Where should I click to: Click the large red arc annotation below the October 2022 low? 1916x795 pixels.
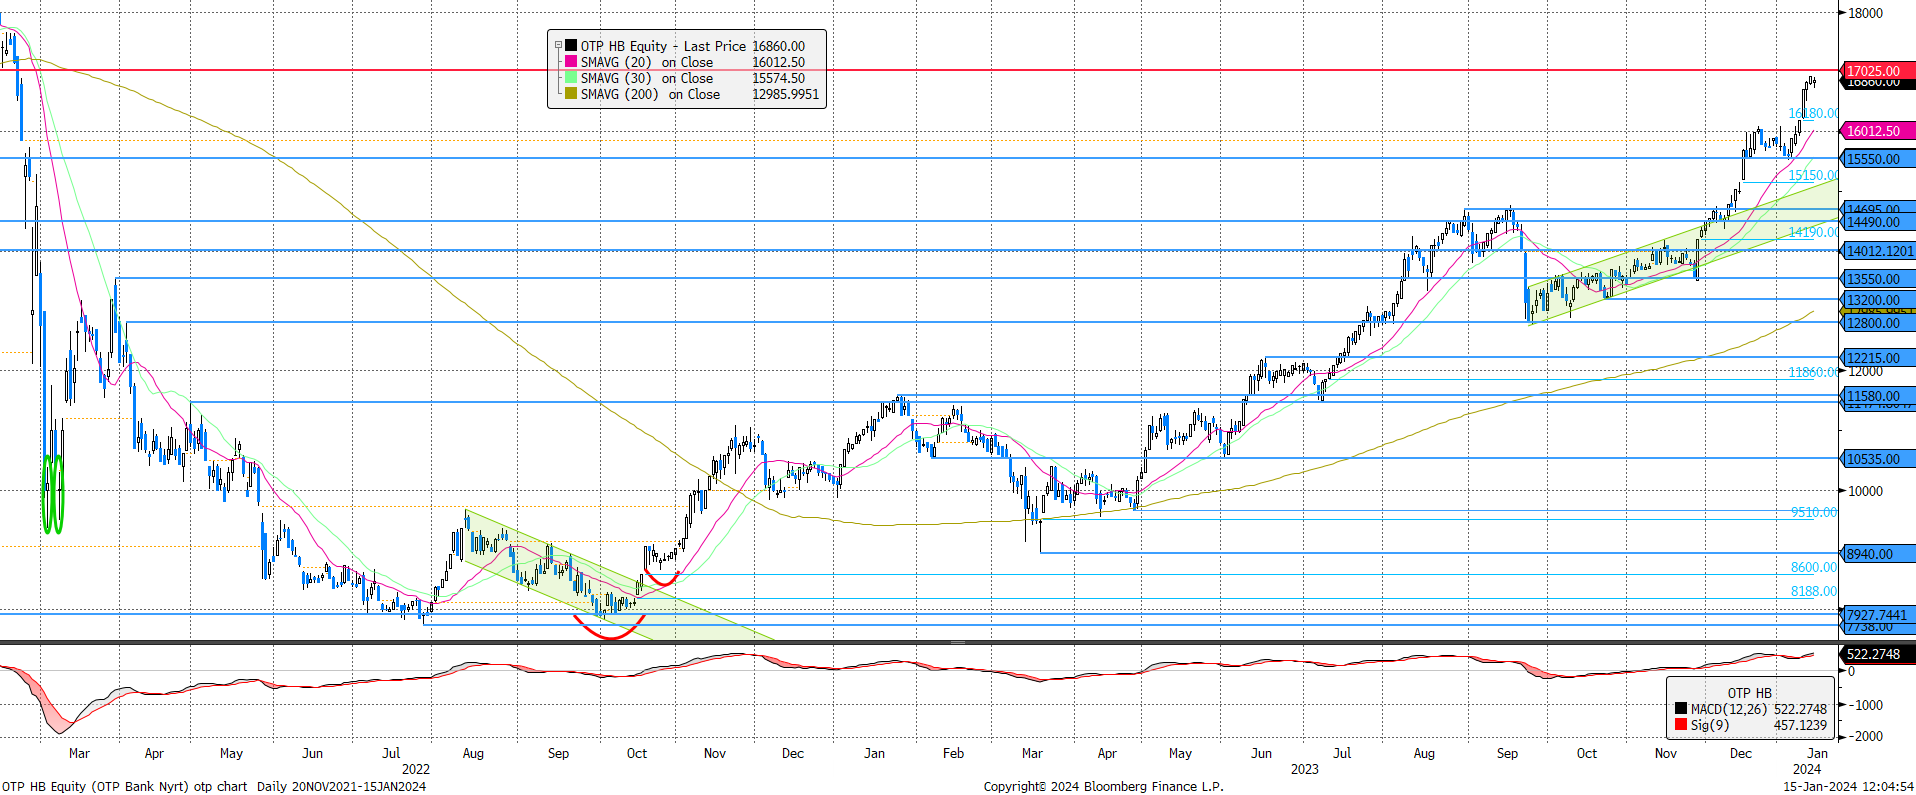coord(610,629)
